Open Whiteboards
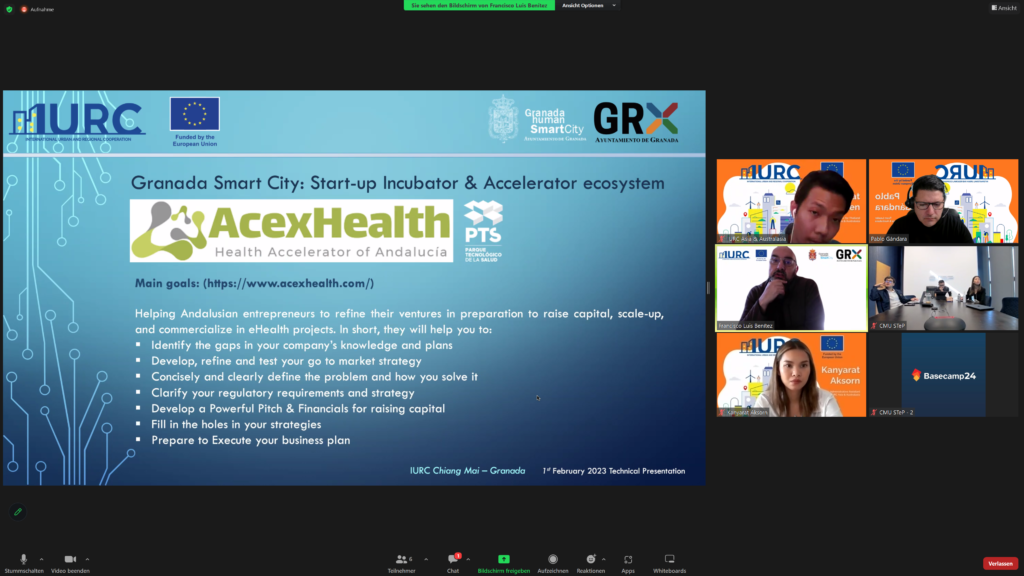The width and height of the screenshot is (1024, 576). click(x=669, y=560)
